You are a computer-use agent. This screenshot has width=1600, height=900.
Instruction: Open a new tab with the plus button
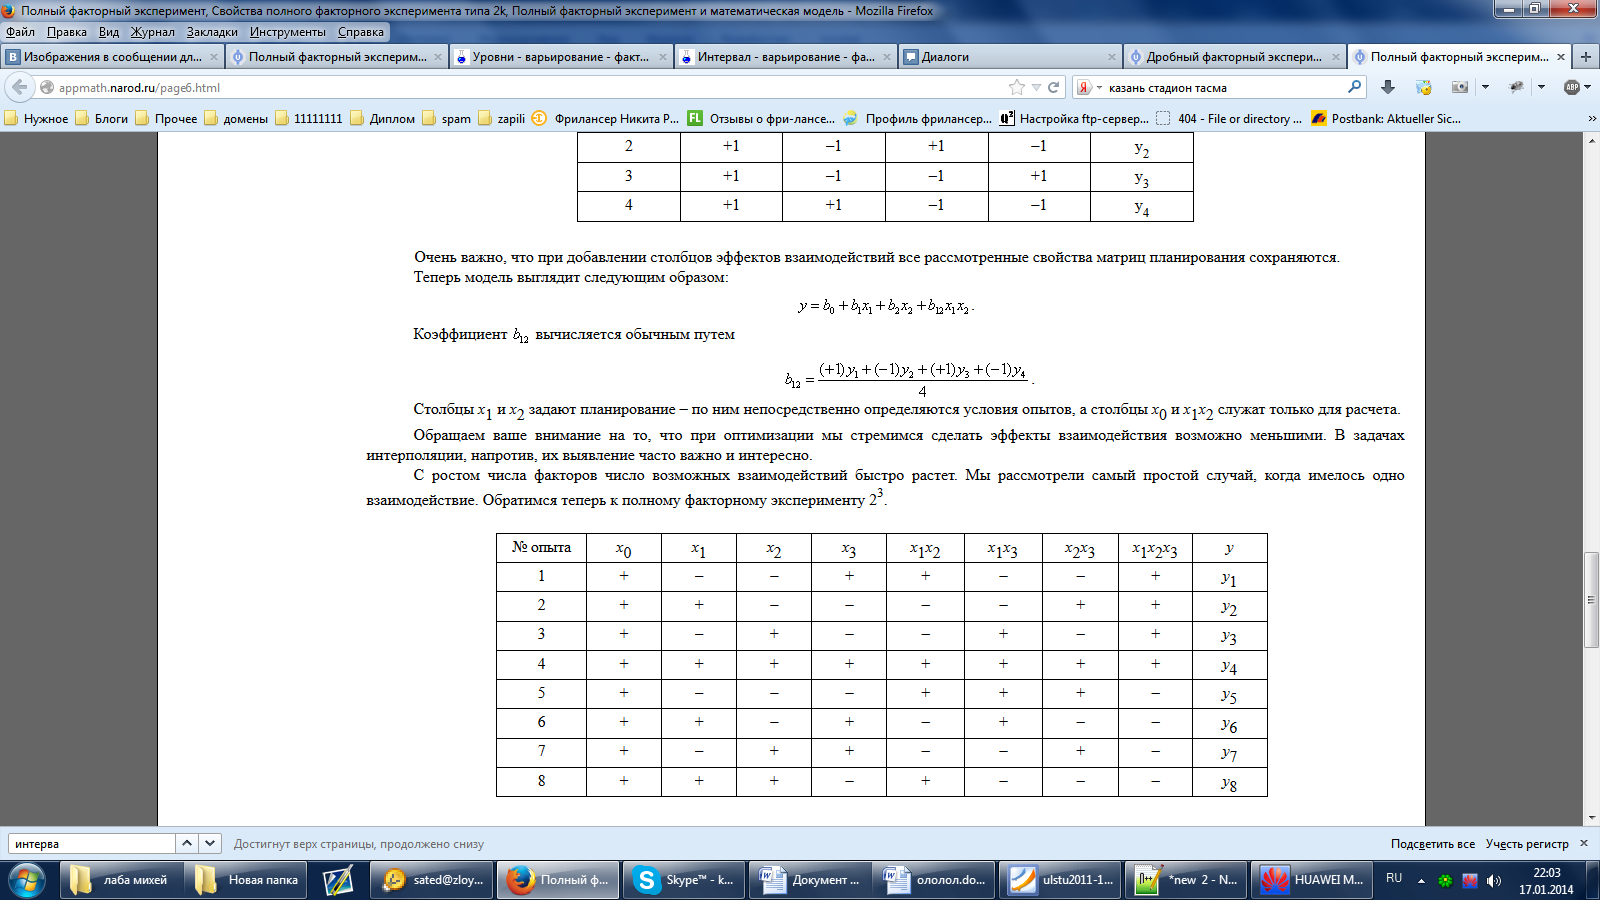pos(1586,57)
